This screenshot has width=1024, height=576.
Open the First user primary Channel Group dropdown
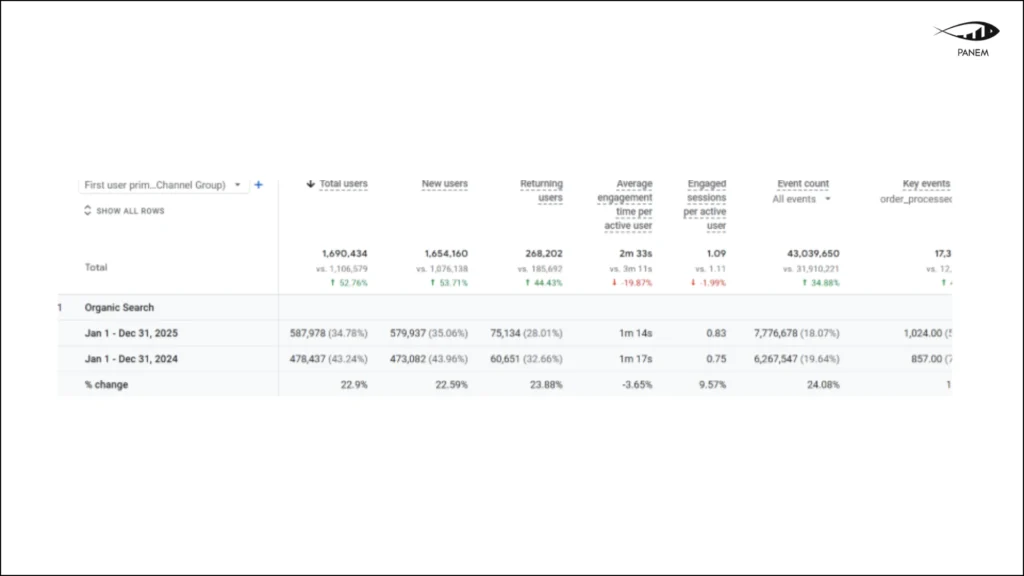[x=163, y=185]
